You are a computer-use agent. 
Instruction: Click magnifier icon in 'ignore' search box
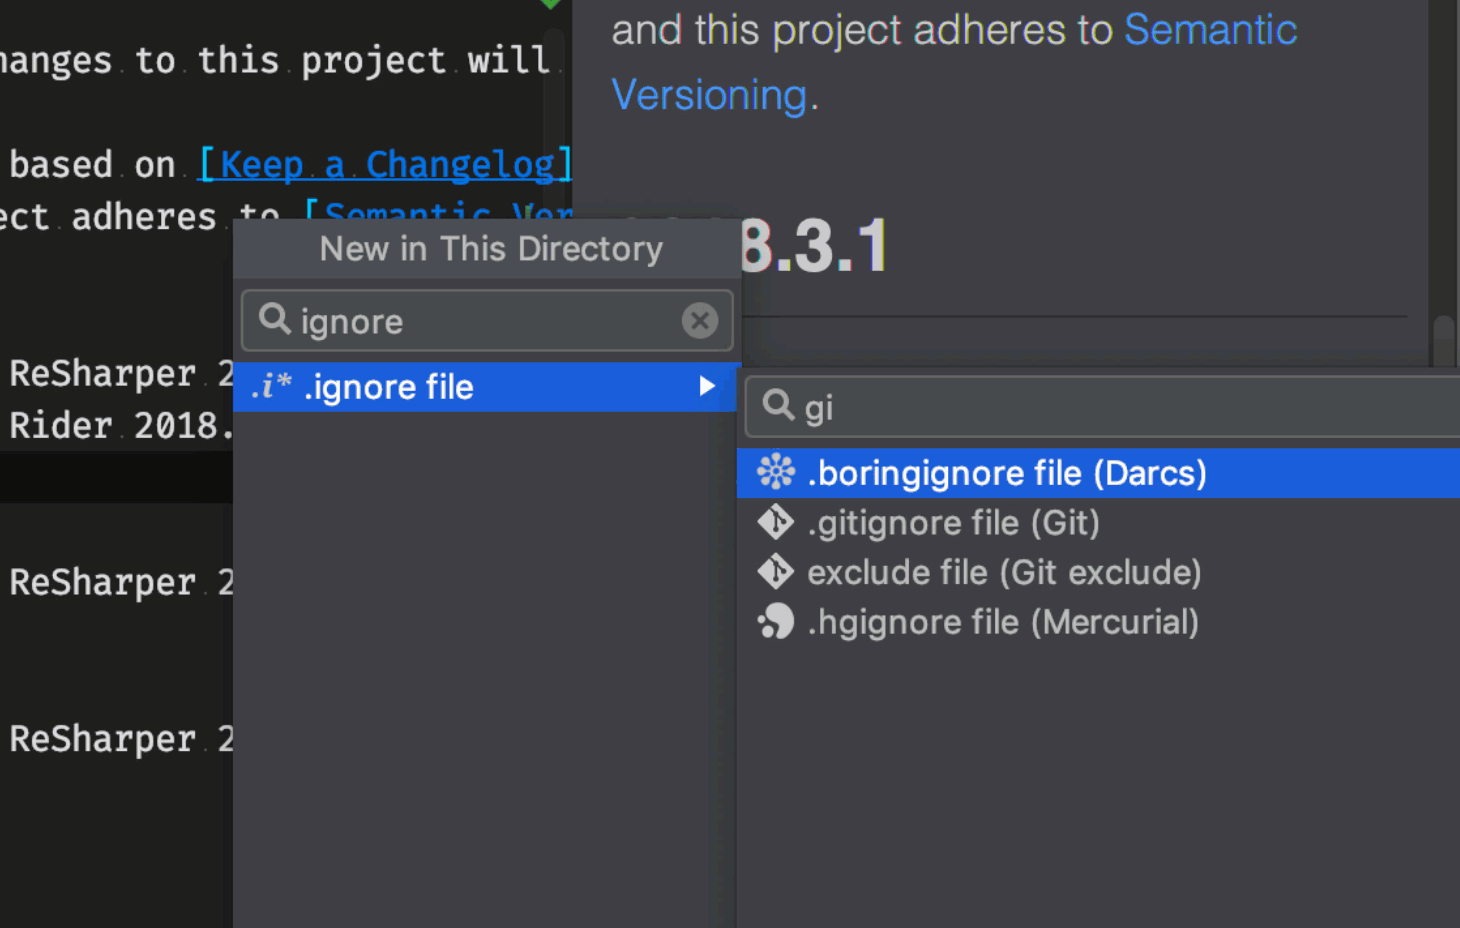[274, 320]
